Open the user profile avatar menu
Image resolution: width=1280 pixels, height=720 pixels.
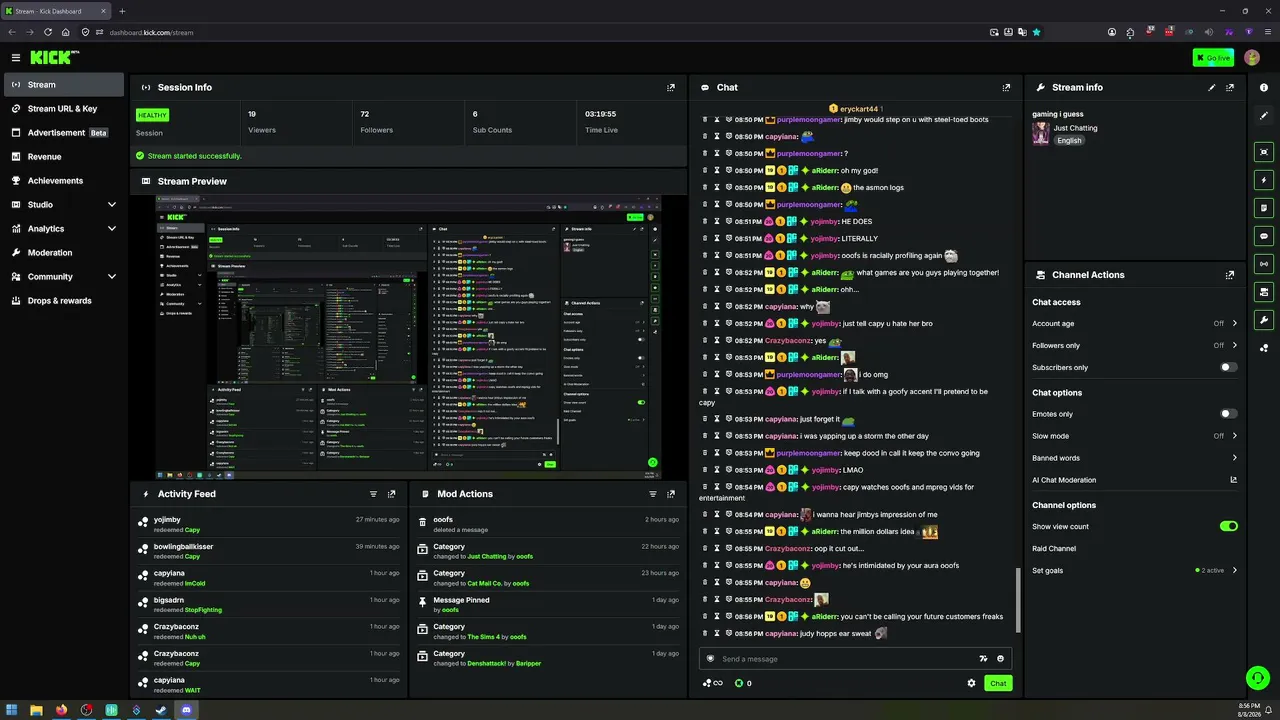[1252, 58]
